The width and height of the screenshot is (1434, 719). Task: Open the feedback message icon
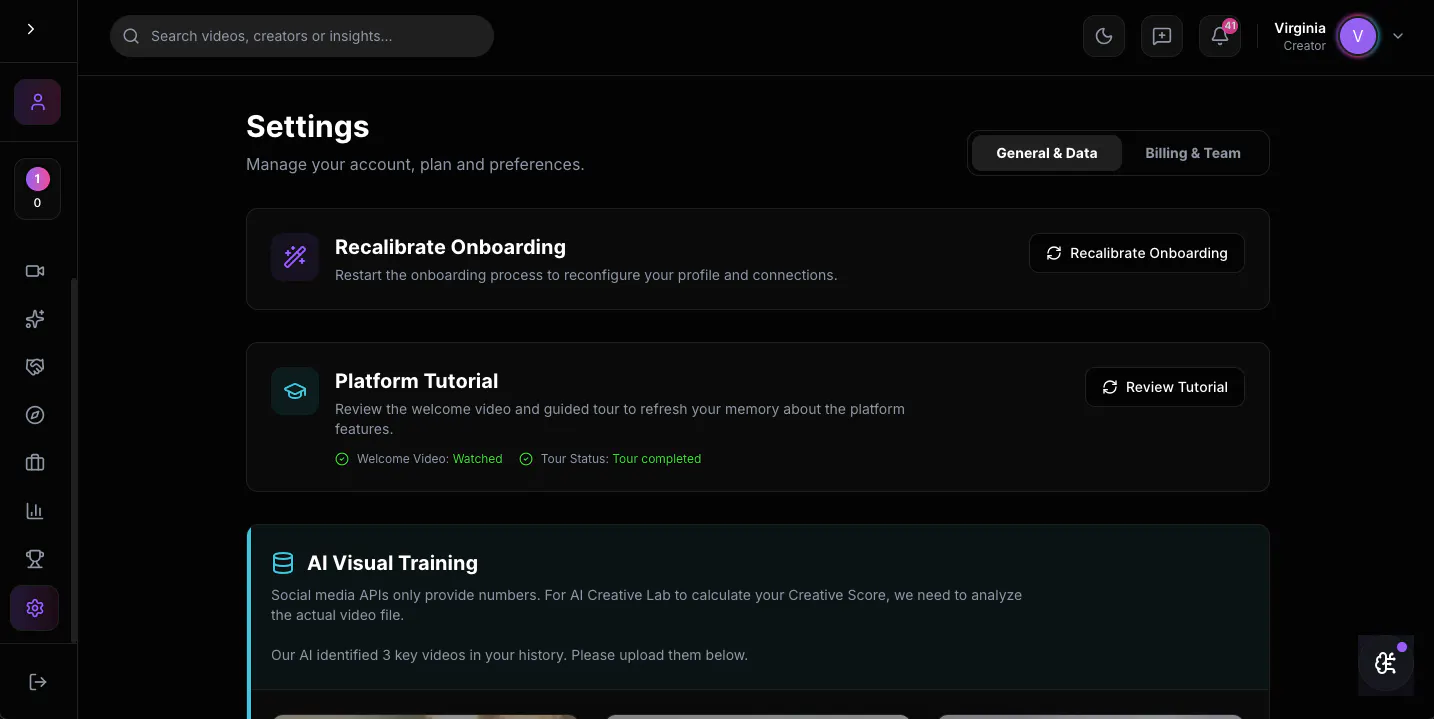click(1162, 36)
